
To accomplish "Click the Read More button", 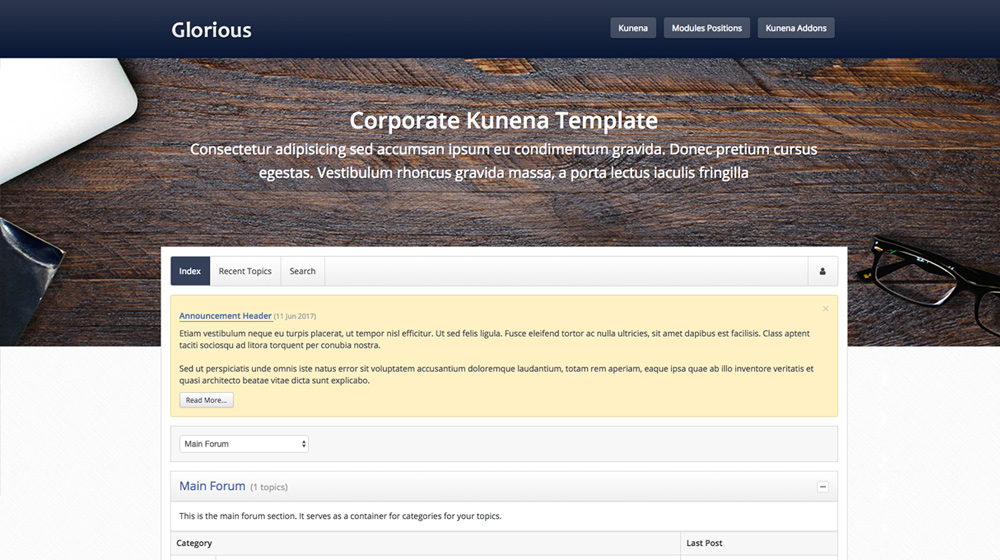I will pyautogui.click(x=206, y=400).
